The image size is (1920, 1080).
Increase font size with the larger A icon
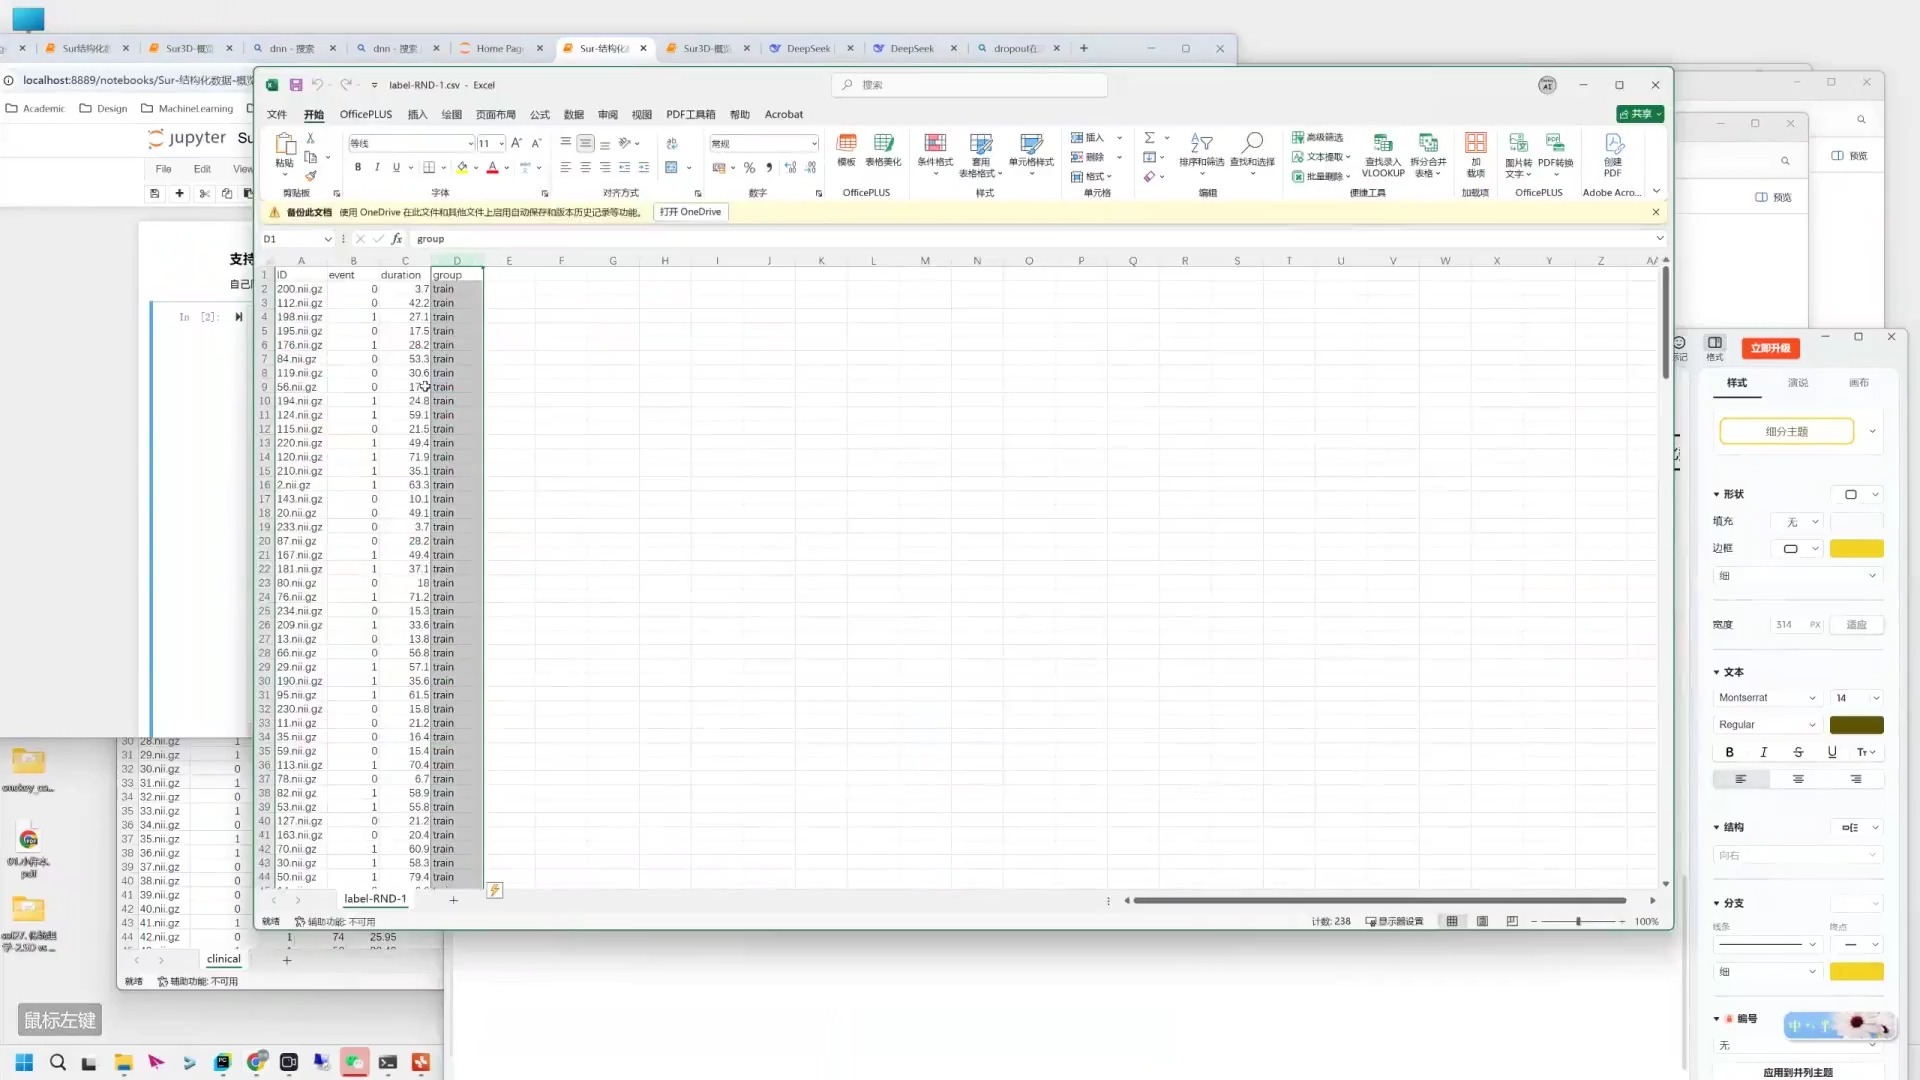516,143
